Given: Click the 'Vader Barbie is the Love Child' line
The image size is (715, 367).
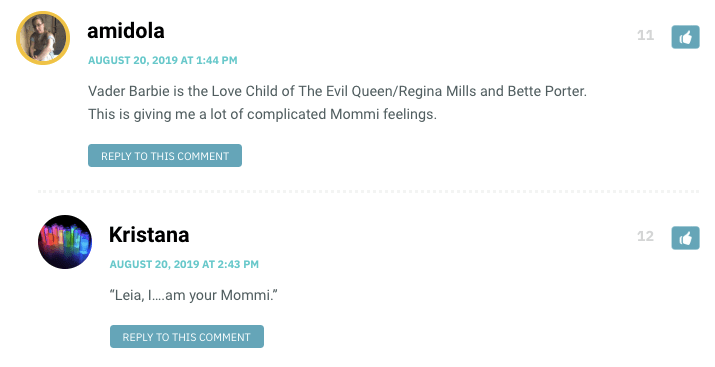Looking at the screenshot, I should pyautogui.click(x=337, y=91).
